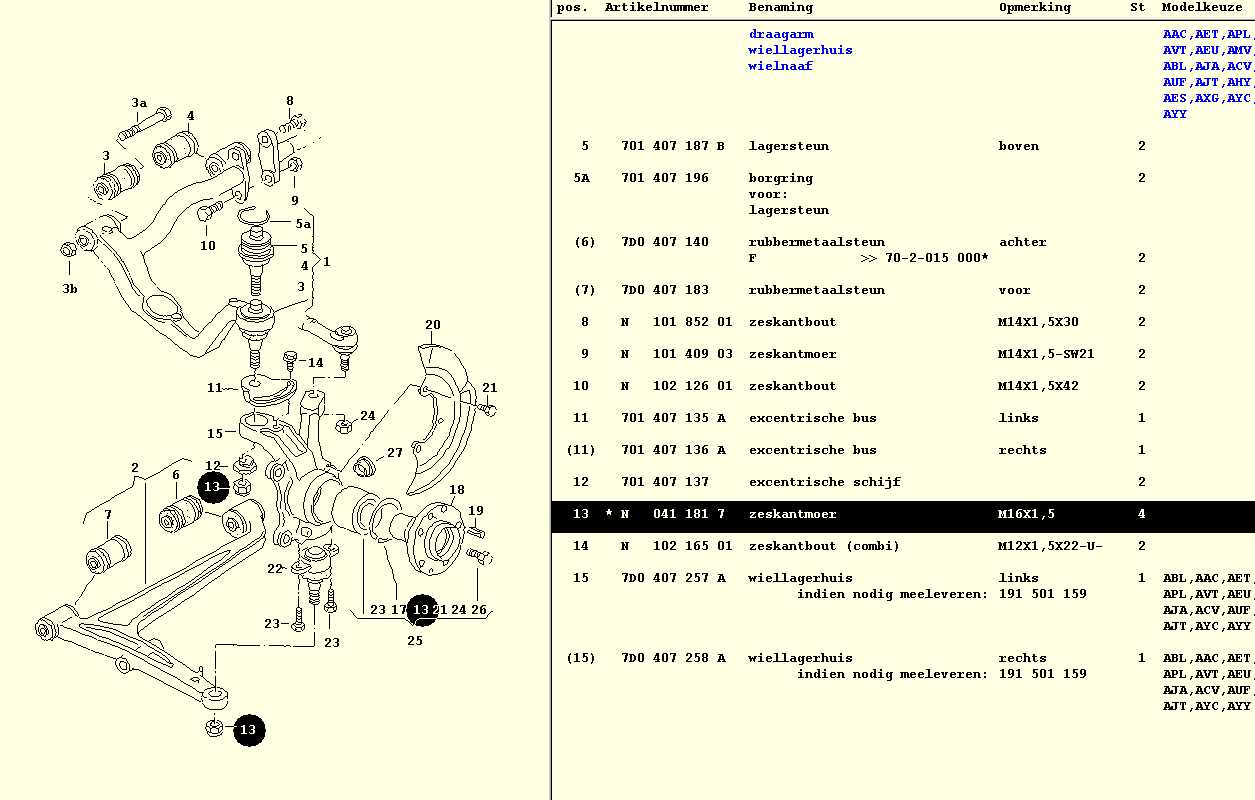Select part number 701 407 187 B
The width and height of the screenshot is (1255, 800).
tap(673, 146)
